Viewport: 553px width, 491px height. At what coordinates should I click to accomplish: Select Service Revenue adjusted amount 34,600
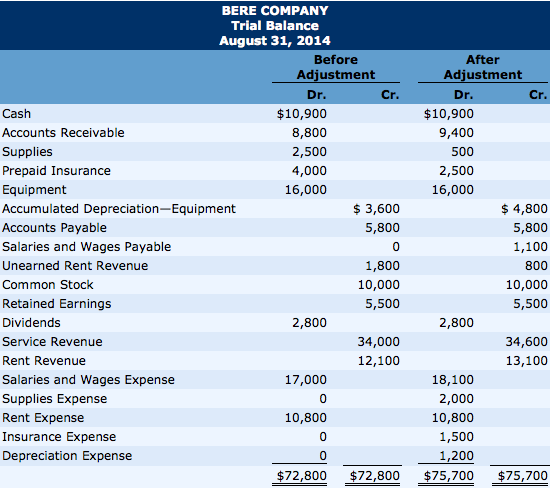pos(527,341)
